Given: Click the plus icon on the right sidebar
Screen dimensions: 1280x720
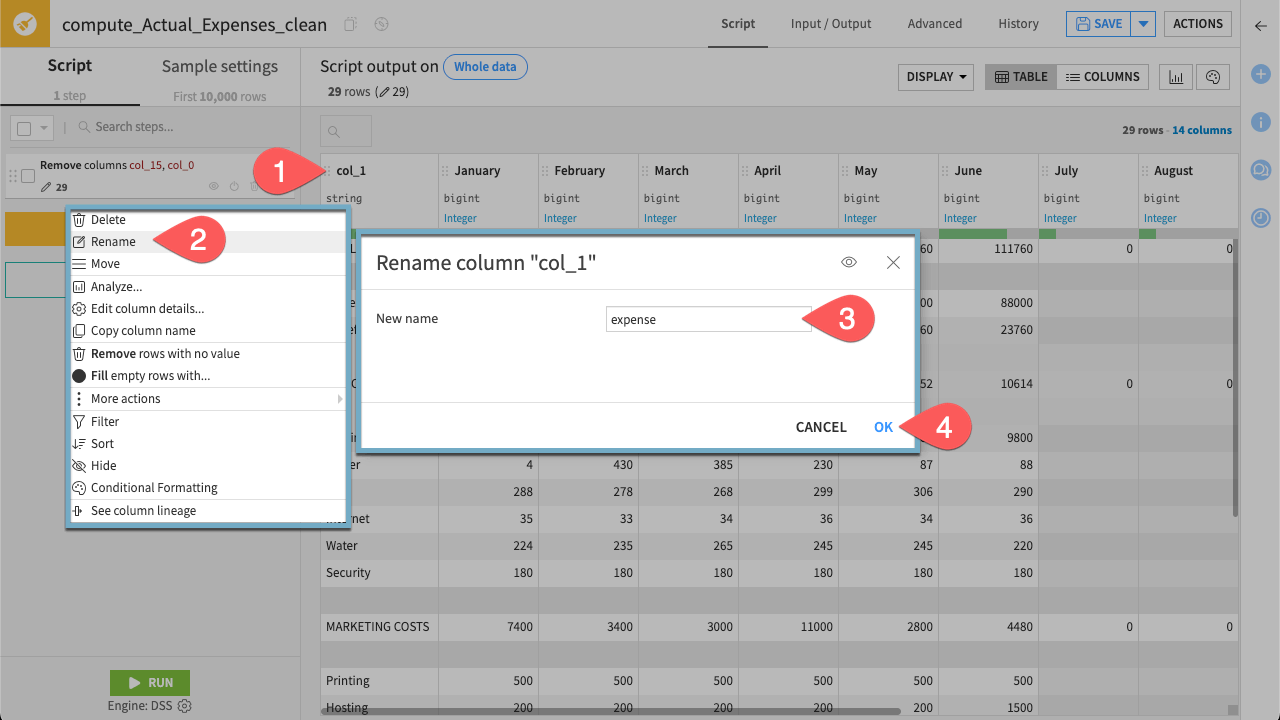Looking at the screenshot, I should click(x=1261, y=74).
